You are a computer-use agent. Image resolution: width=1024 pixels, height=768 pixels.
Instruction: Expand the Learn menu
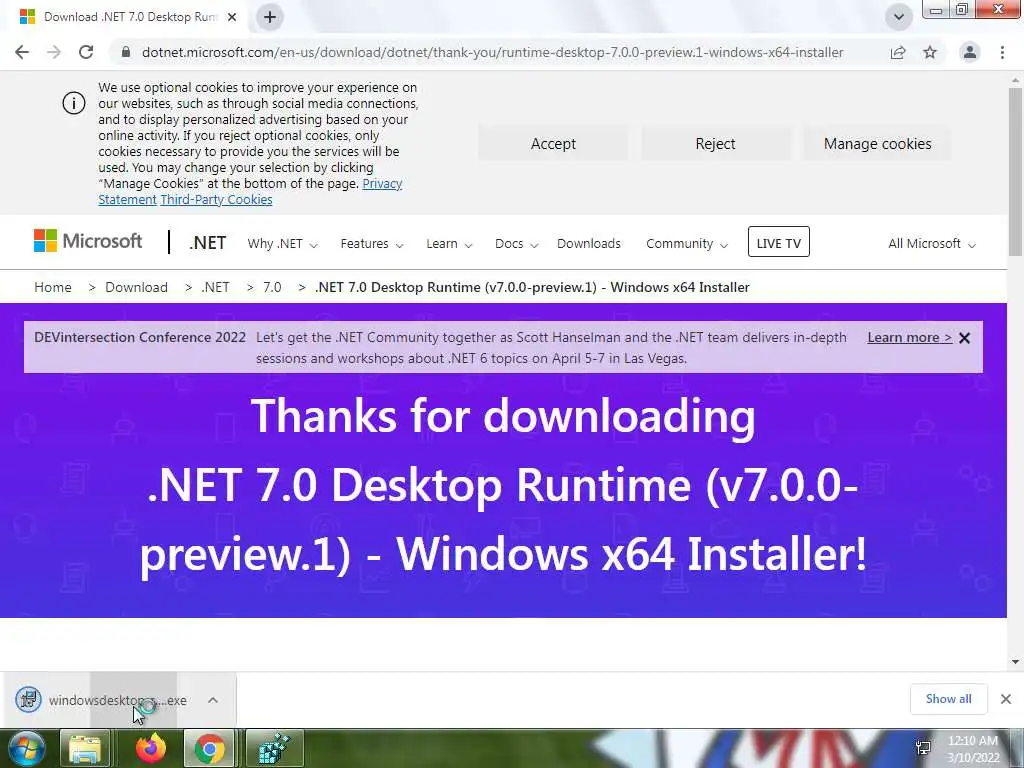click(449, 244)
